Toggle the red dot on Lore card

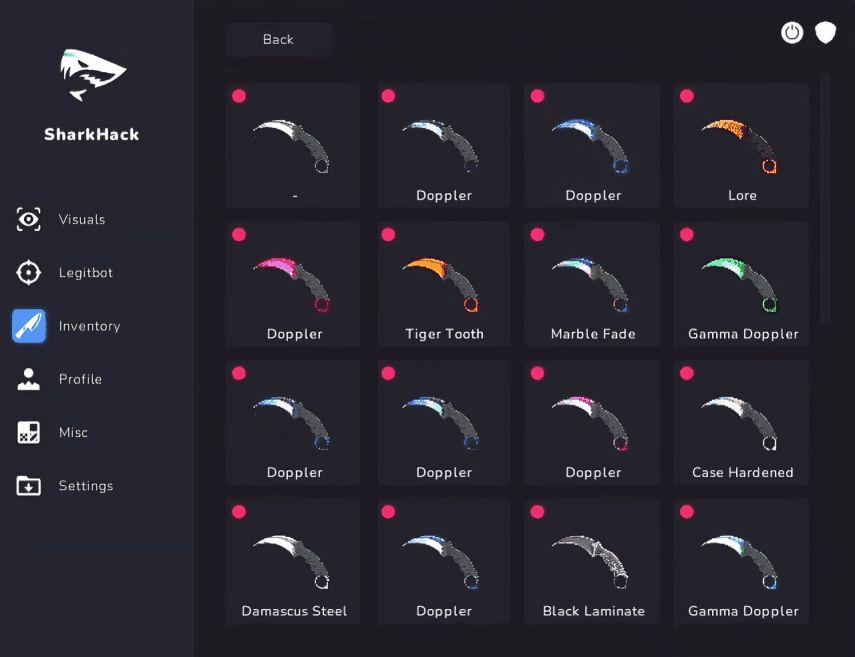point(687,96)
